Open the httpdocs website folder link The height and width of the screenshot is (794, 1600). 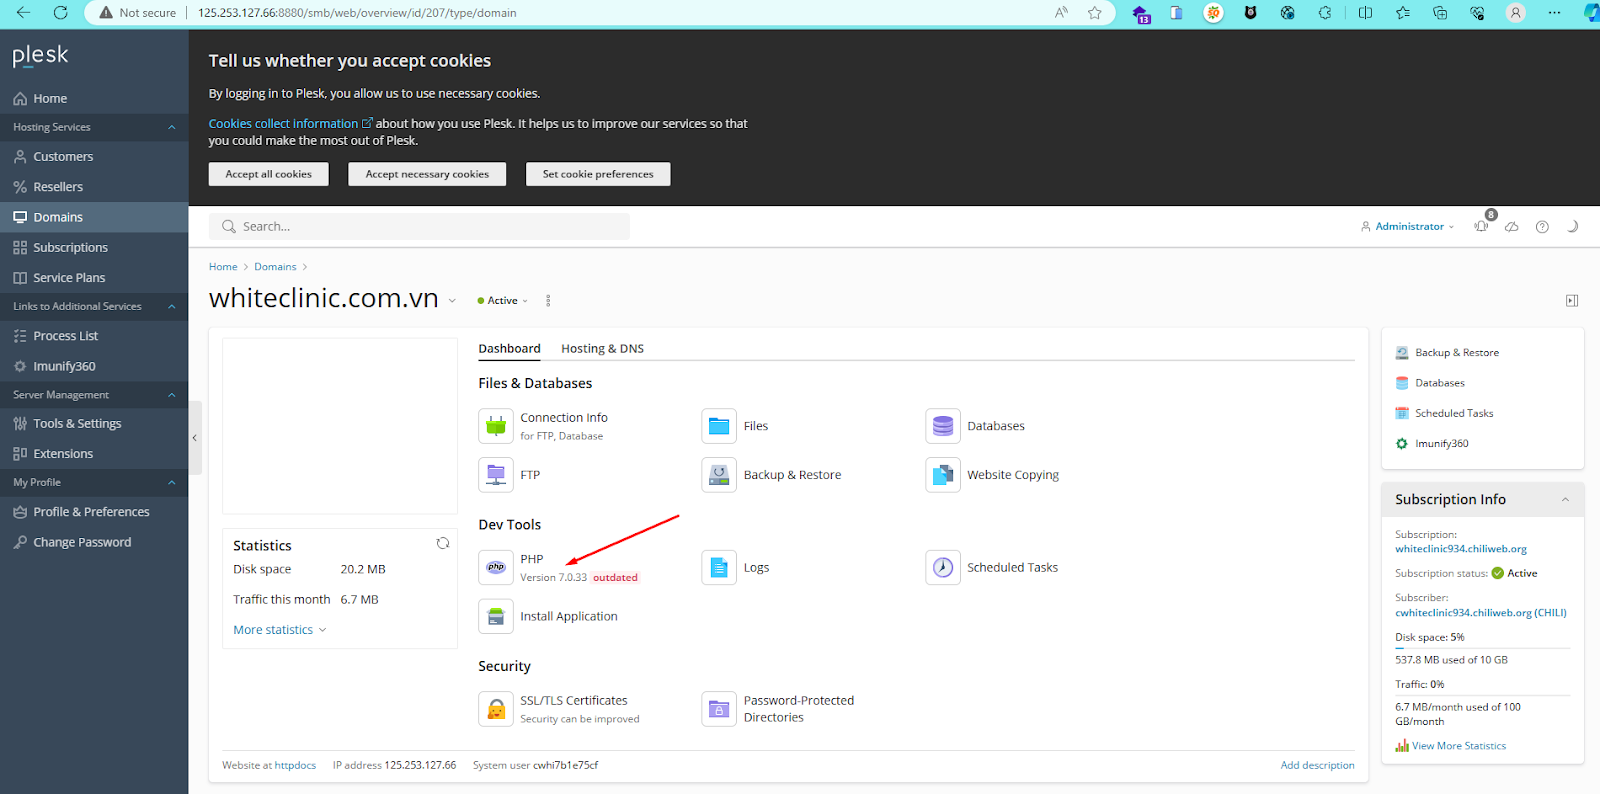(295, 766)
